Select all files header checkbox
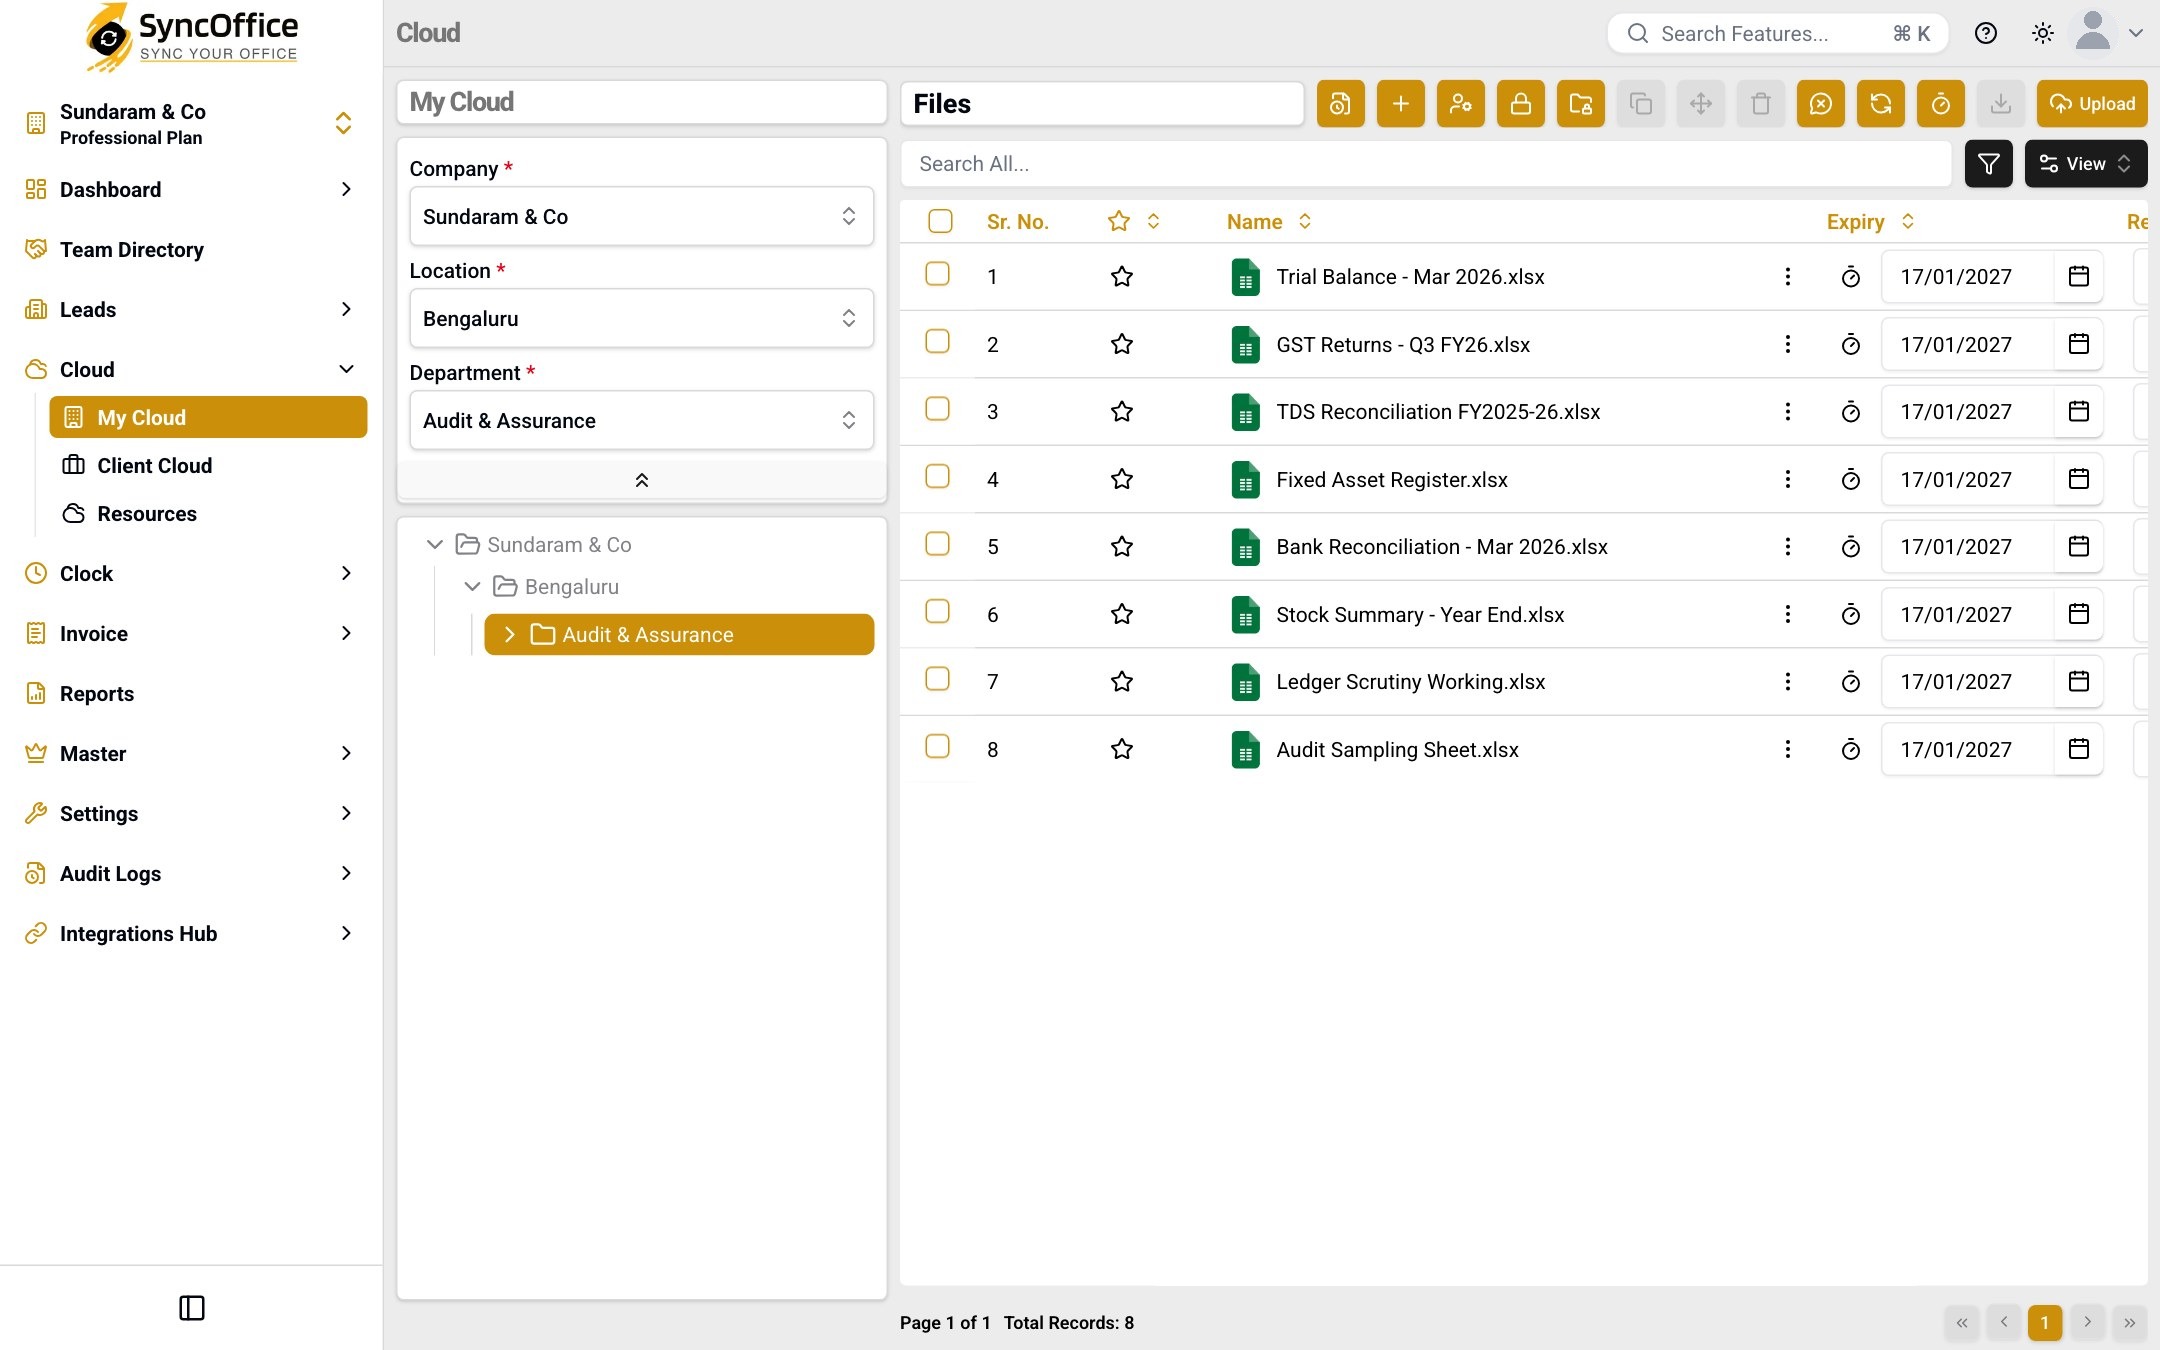 click(x=940, y=221)
